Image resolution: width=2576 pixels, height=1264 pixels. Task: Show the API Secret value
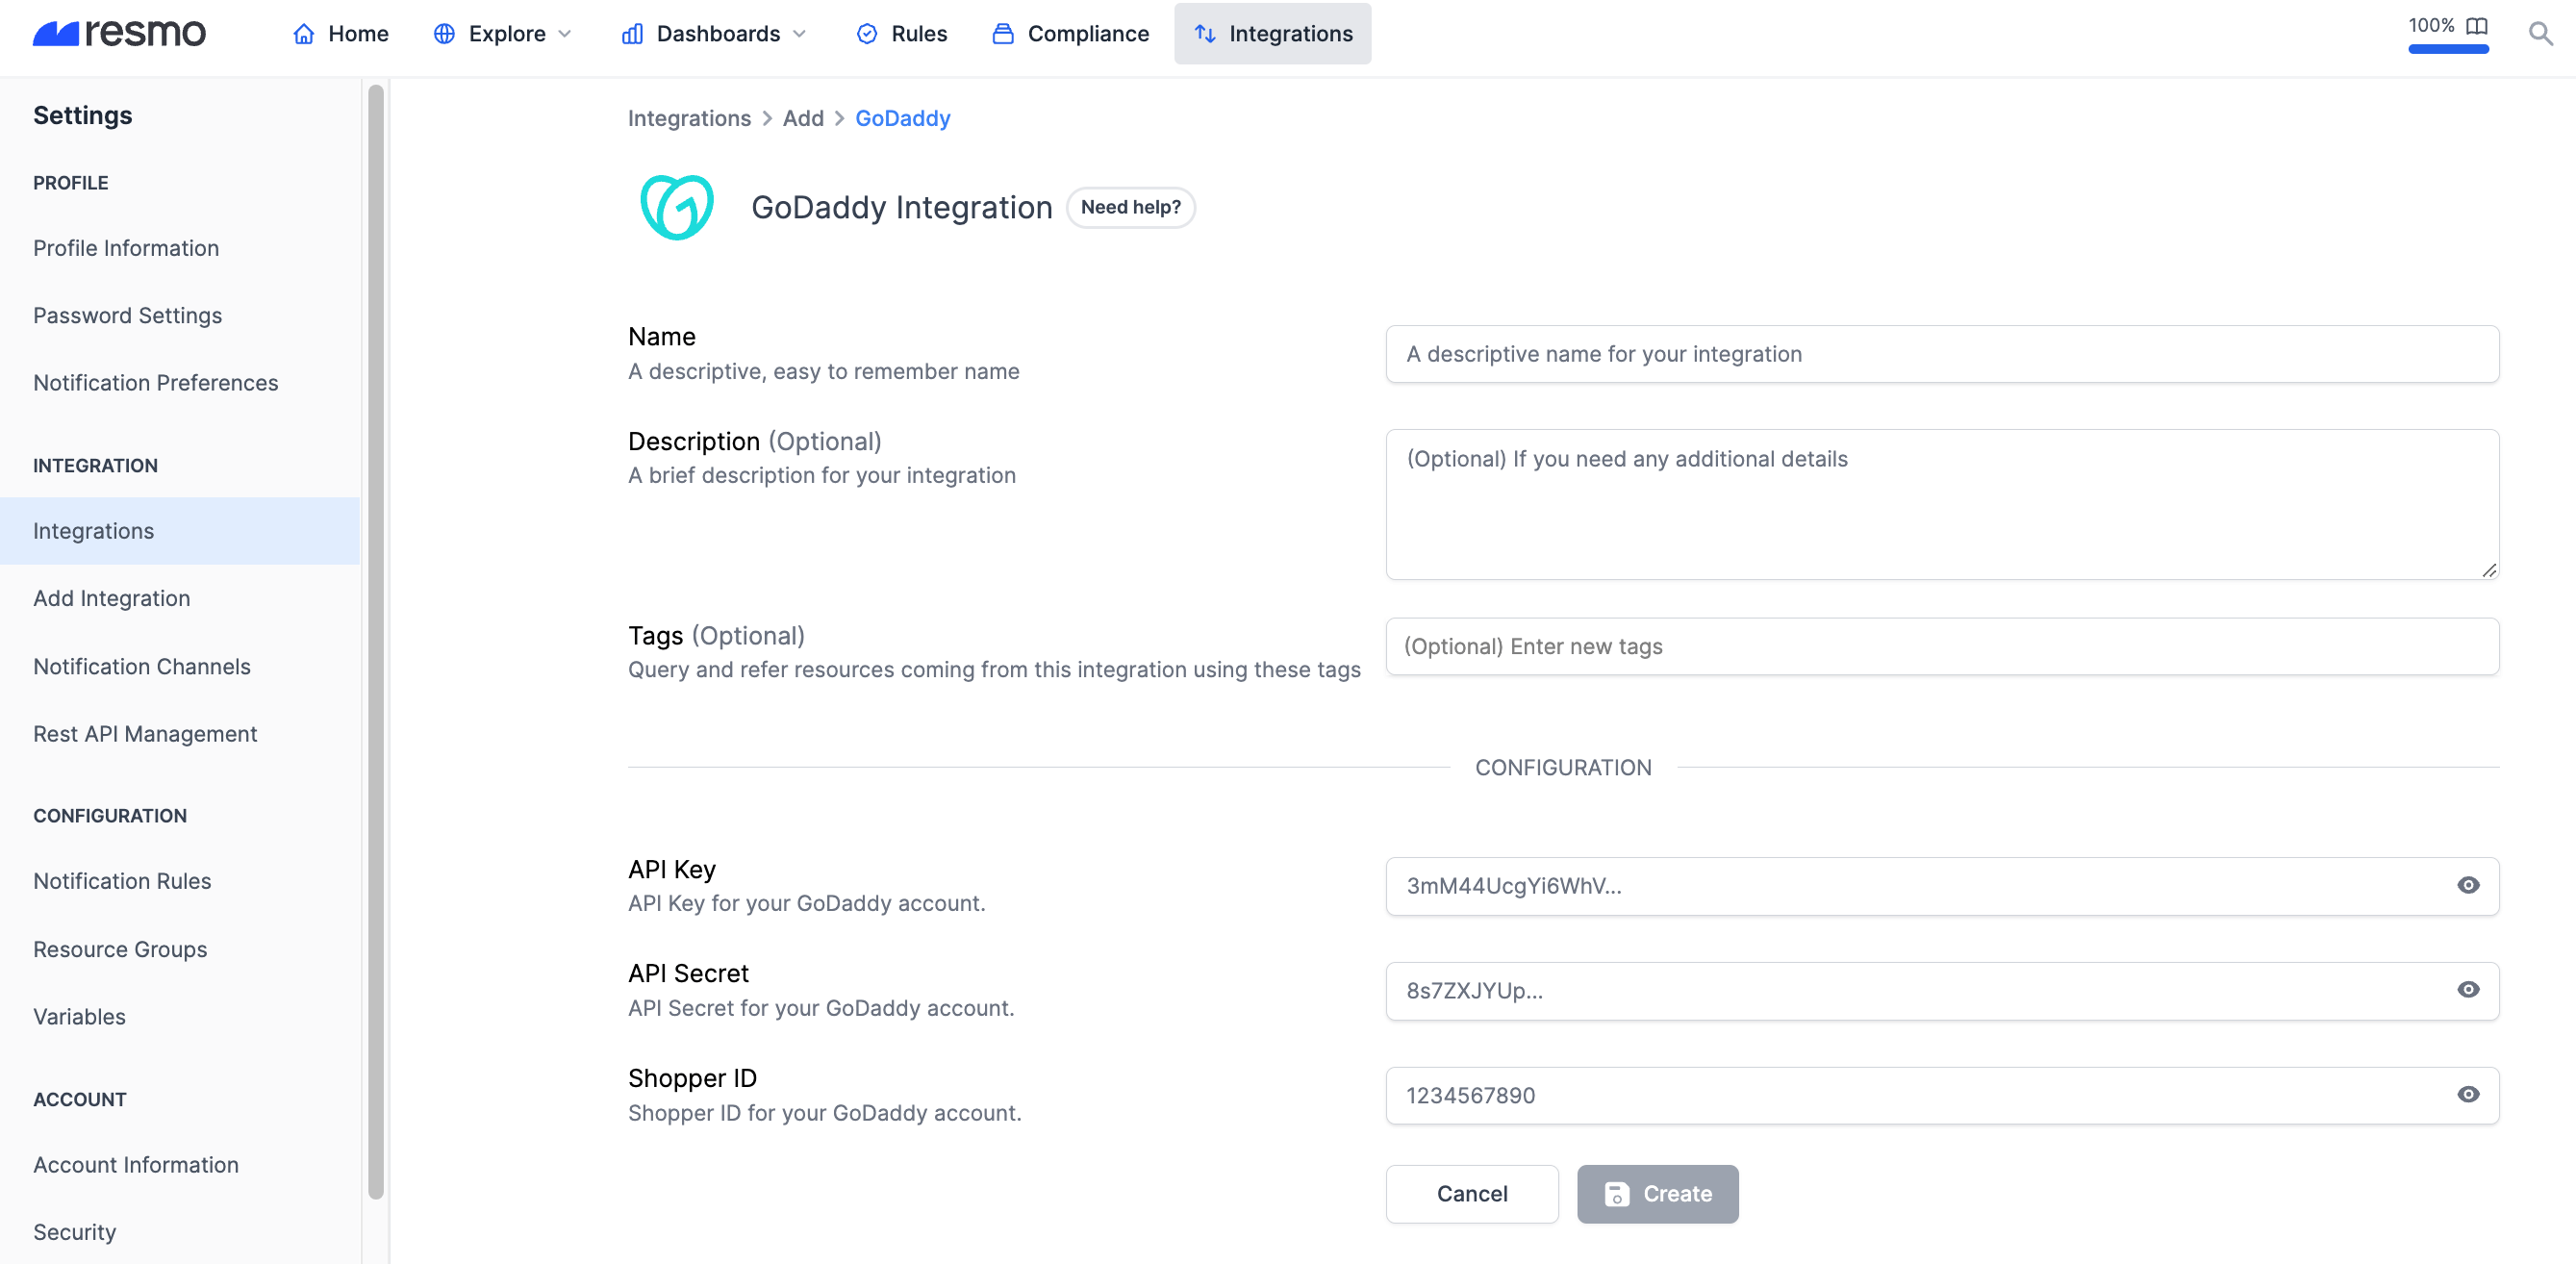2468,989
